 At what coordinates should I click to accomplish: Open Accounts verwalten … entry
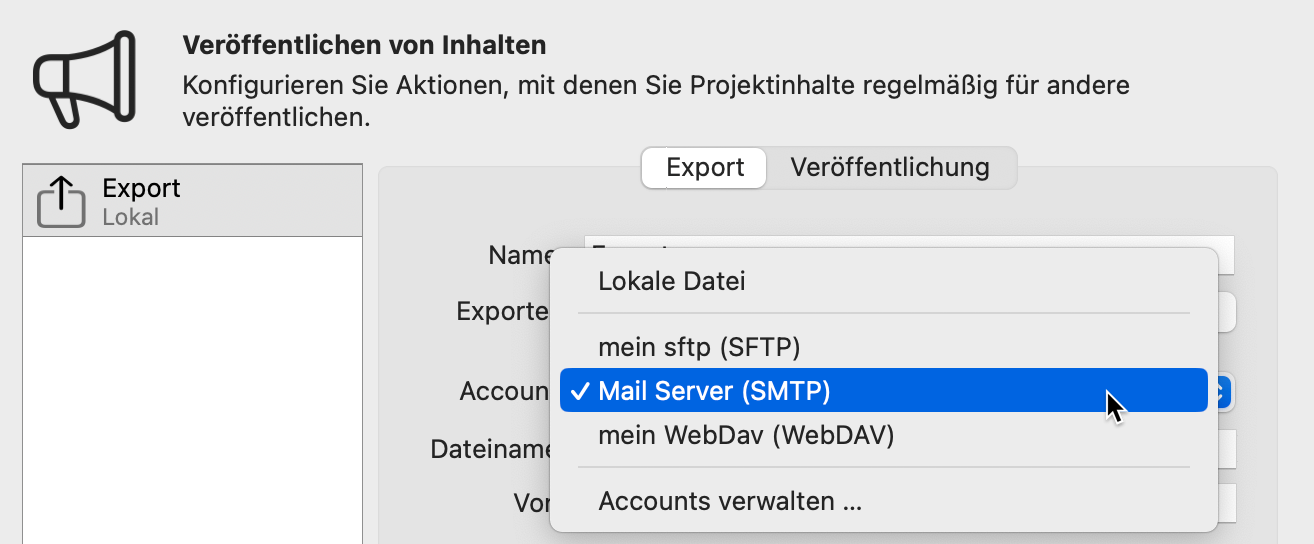(x=730, y=501)
